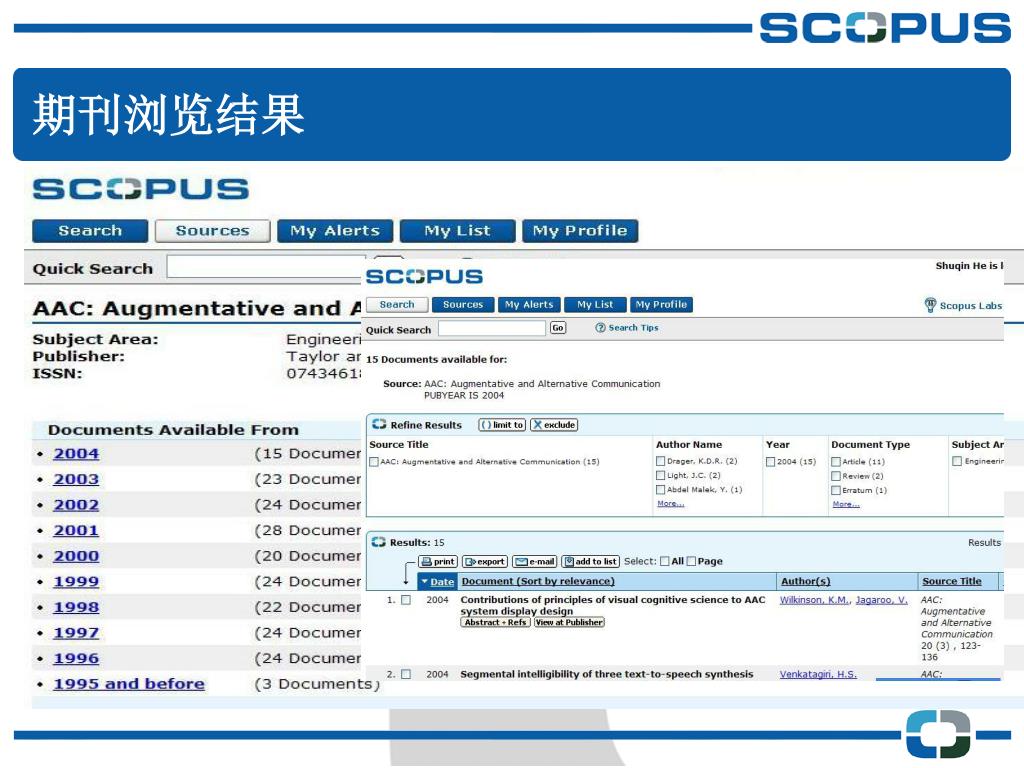Check the Light, J.C. author box

[660, 475]
